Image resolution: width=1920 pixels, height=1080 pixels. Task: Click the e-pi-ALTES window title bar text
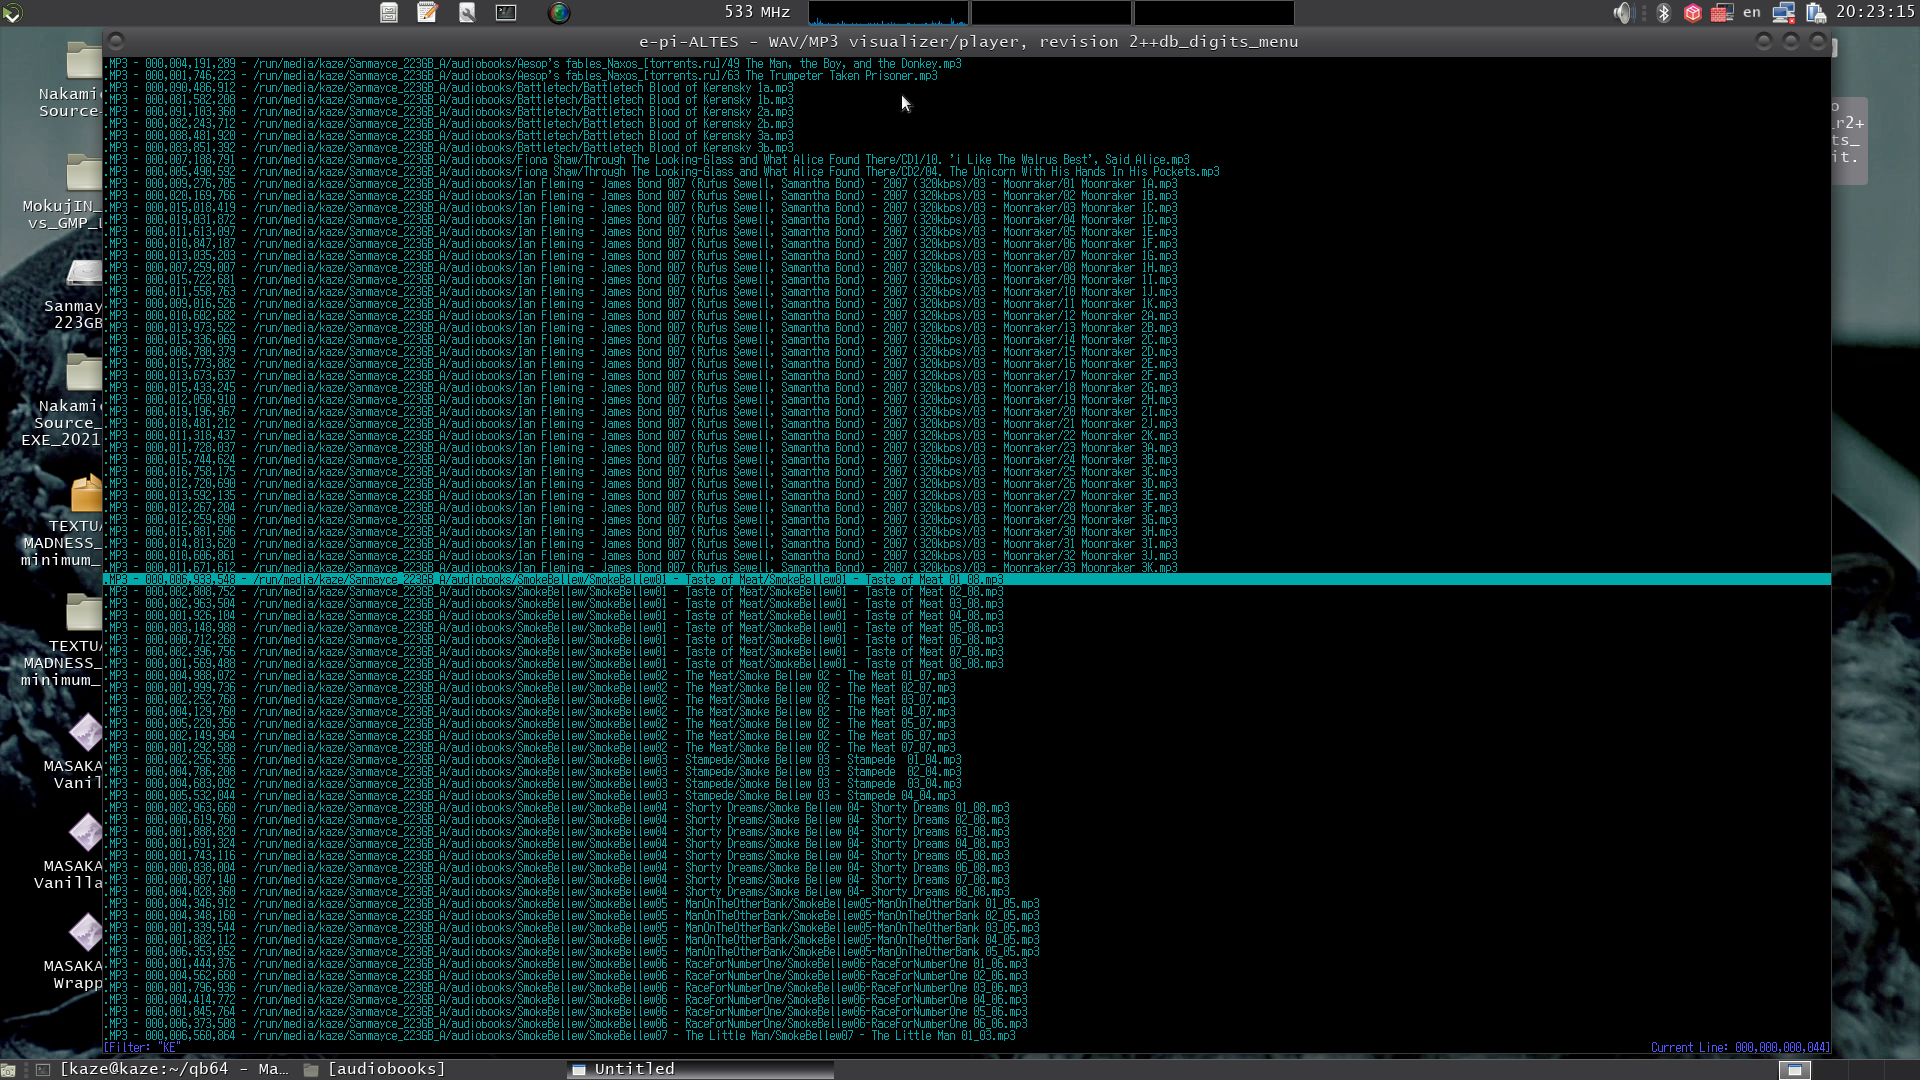coord(968,41)
